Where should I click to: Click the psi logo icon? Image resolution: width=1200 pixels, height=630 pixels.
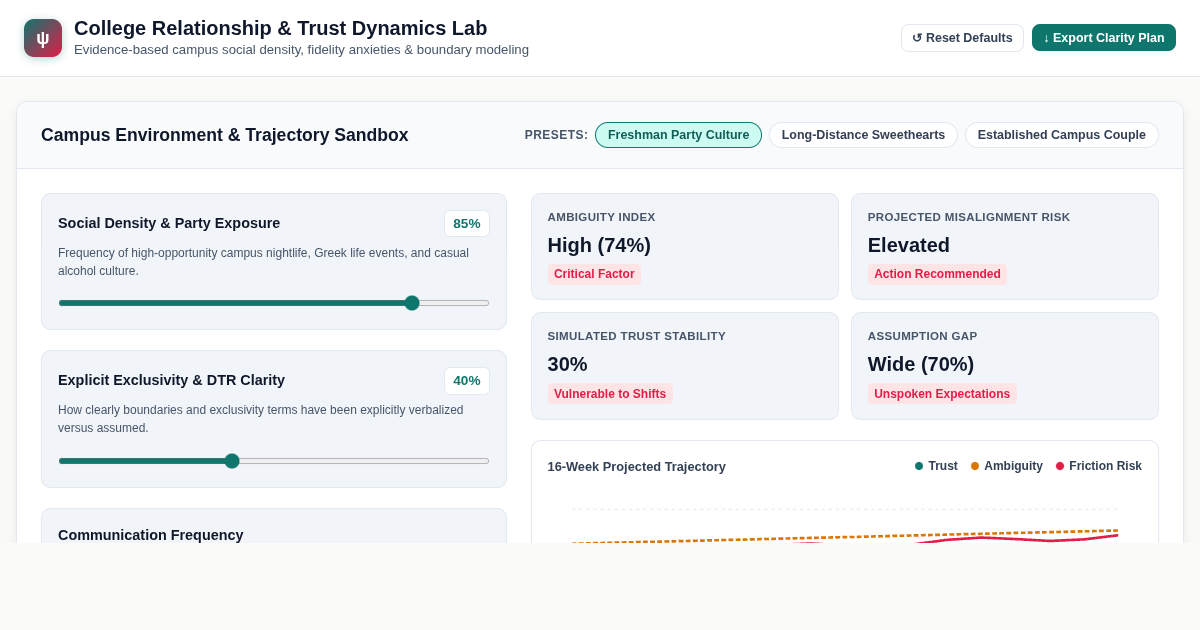(x=43, y=38)
